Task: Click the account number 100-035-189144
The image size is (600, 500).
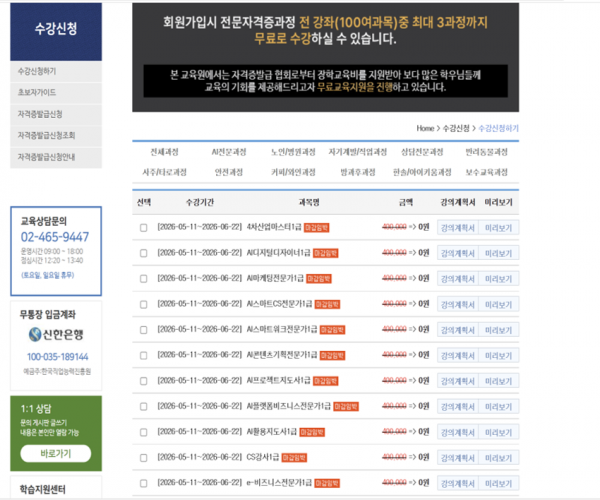Action: [x=57, y=357]
